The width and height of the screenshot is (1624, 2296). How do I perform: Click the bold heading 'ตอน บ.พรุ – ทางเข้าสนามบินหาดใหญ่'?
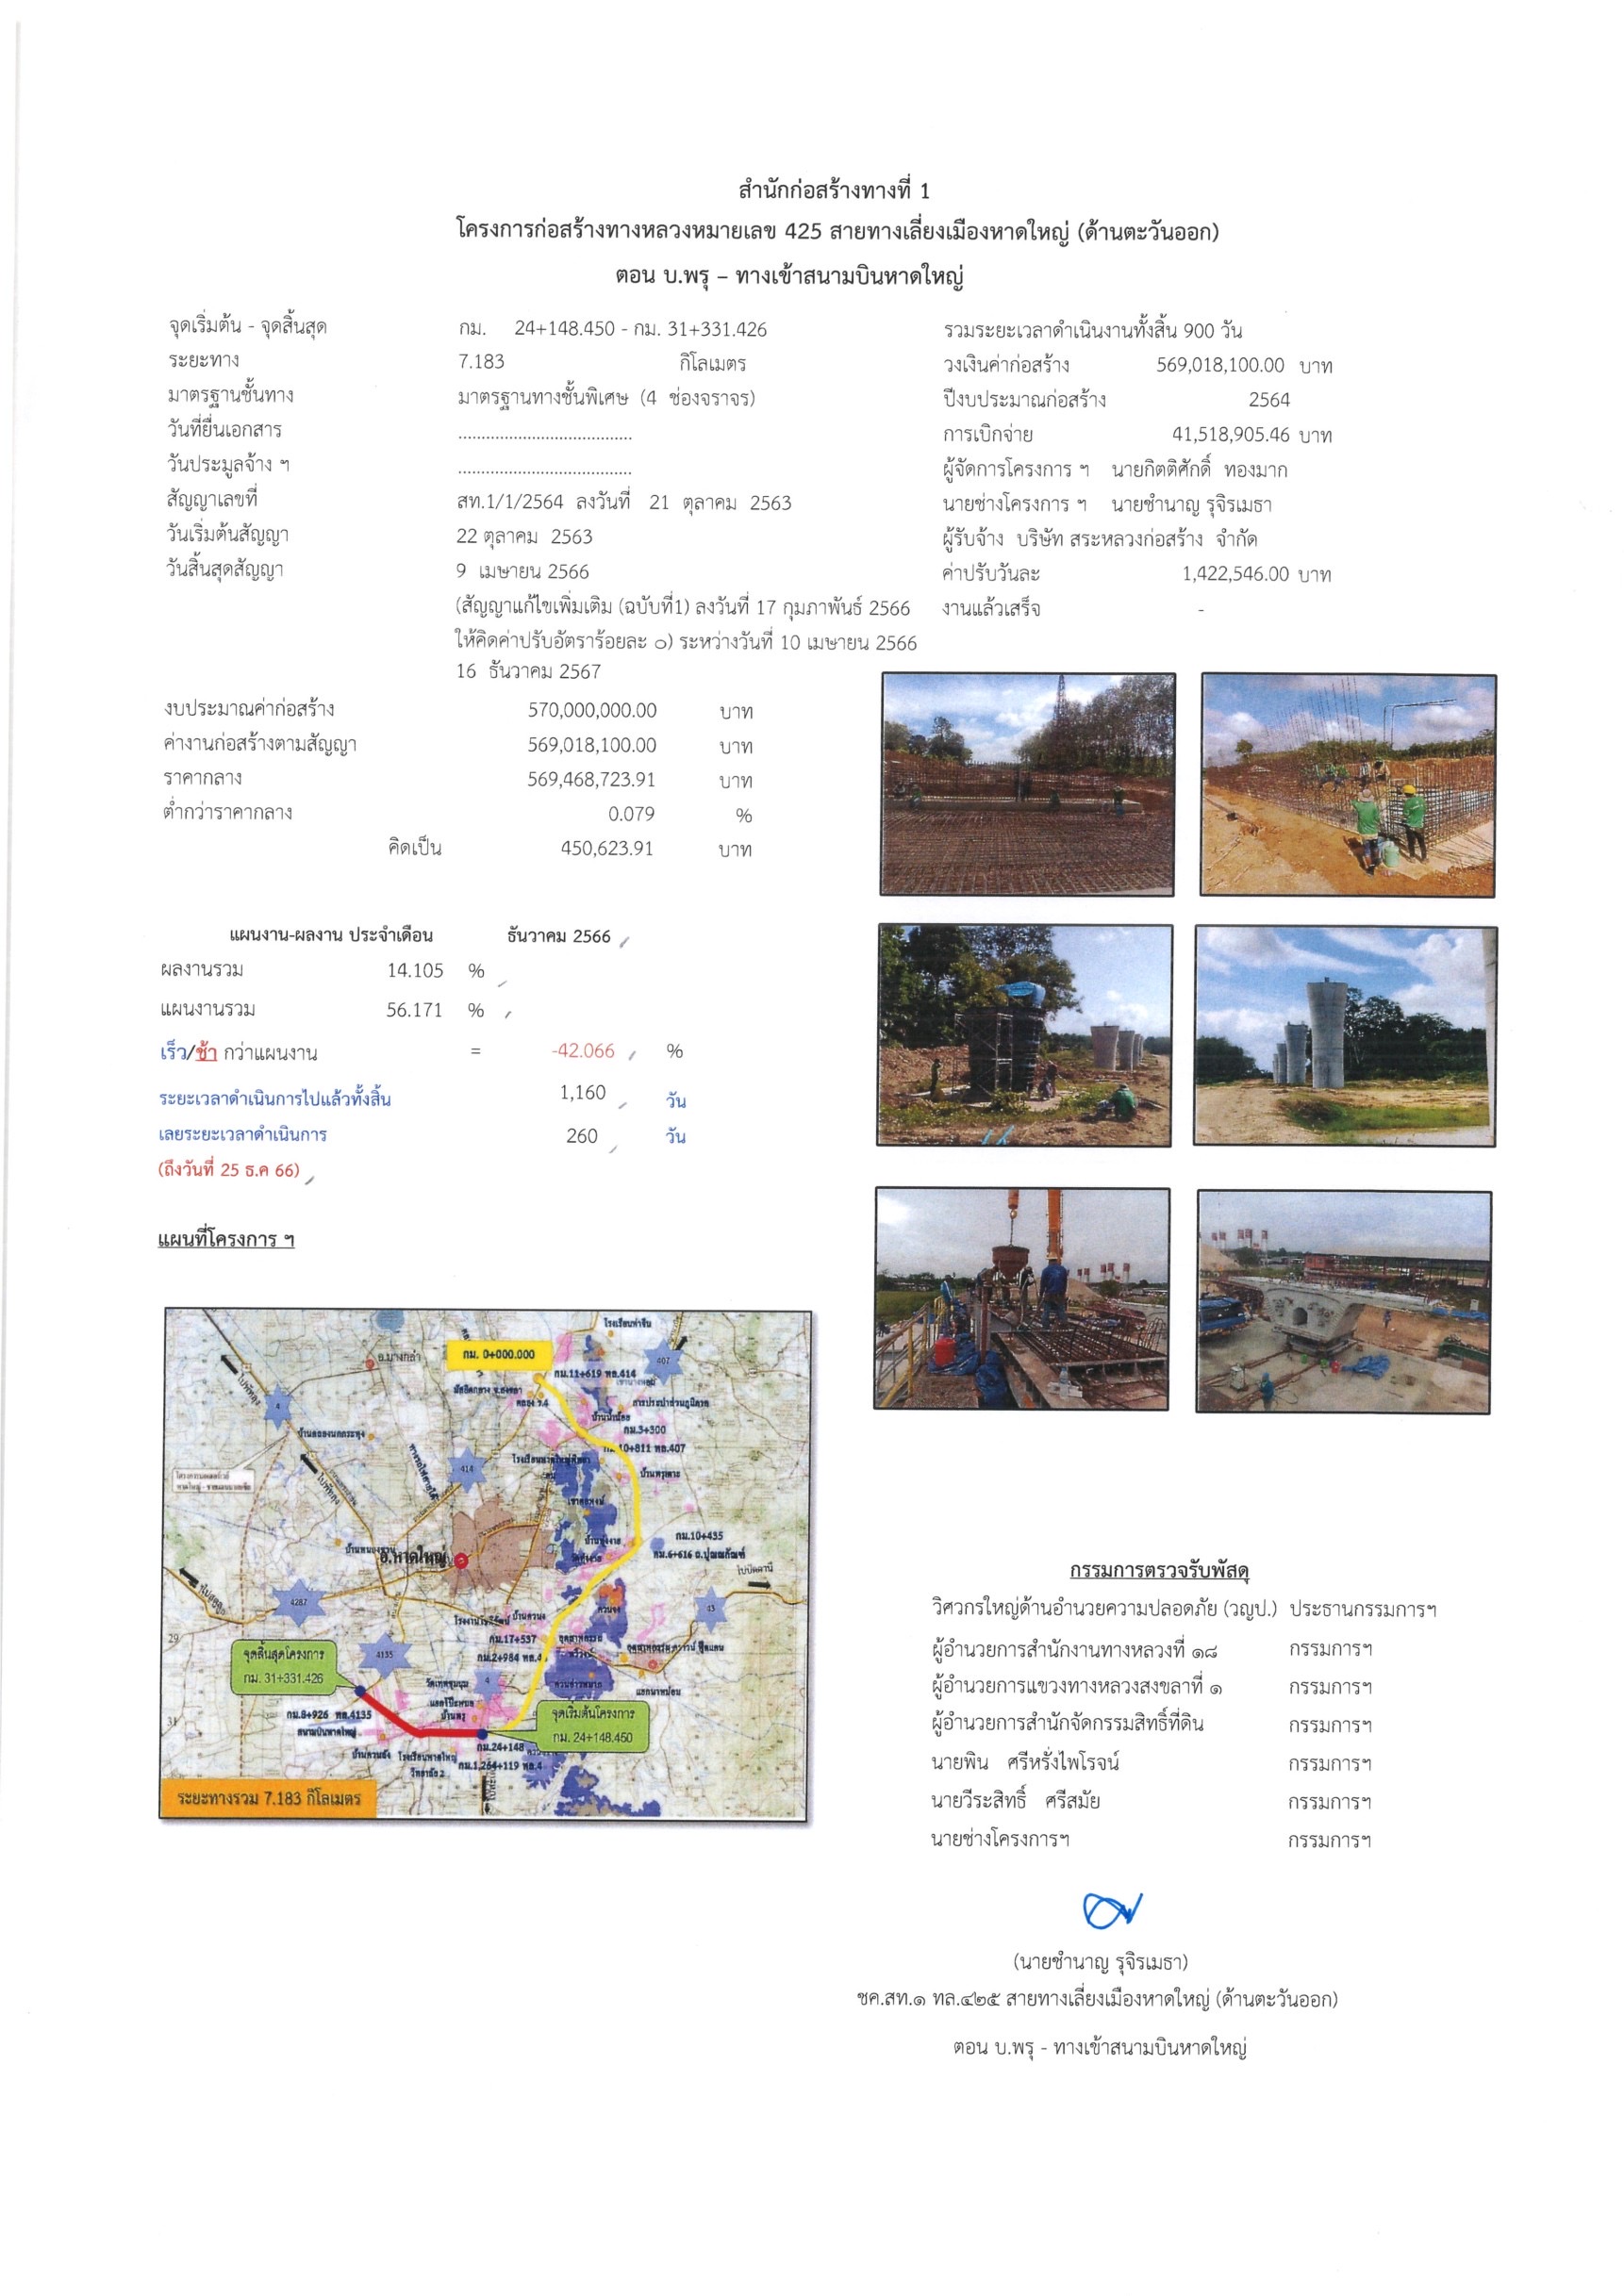789,275
